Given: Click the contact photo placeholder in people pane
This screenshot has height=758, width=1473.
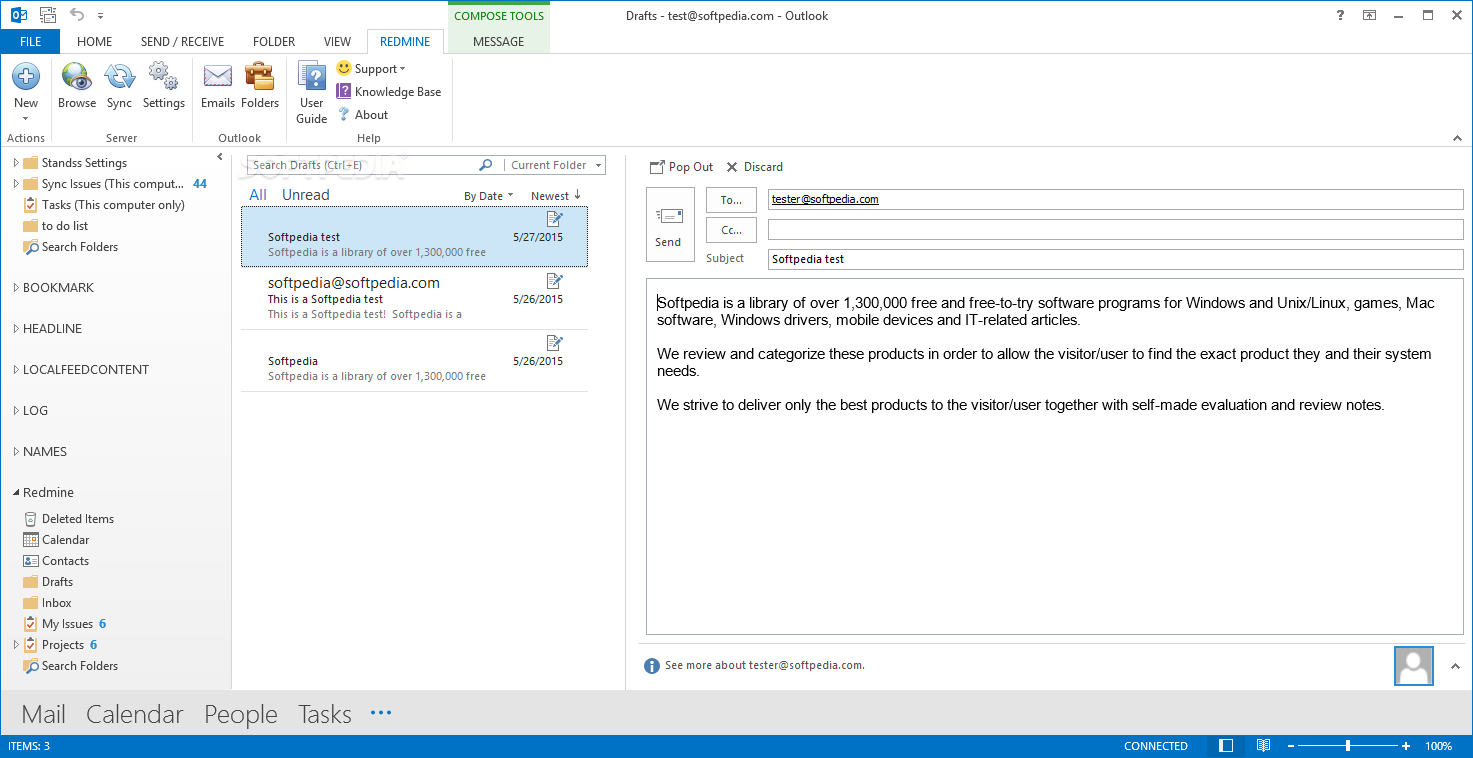Looking at the screenshot, I should point(1414,666).
